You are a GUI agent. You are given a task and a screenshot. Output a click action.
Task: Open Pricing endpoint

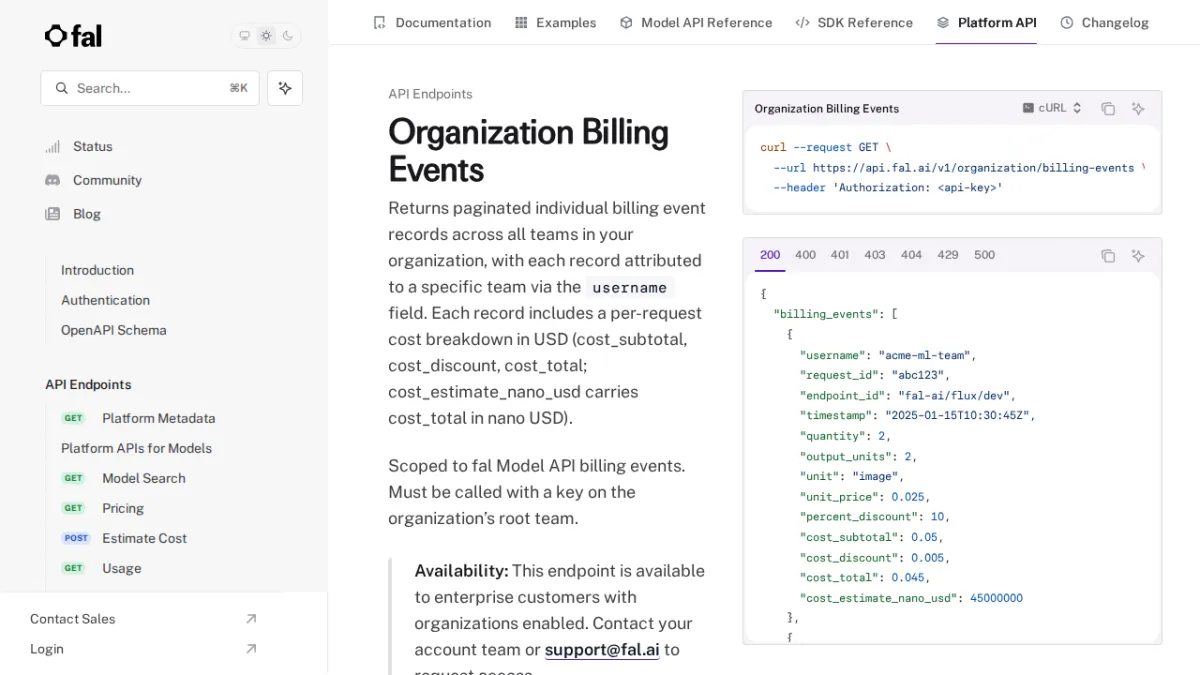click(x=123, y=508)
